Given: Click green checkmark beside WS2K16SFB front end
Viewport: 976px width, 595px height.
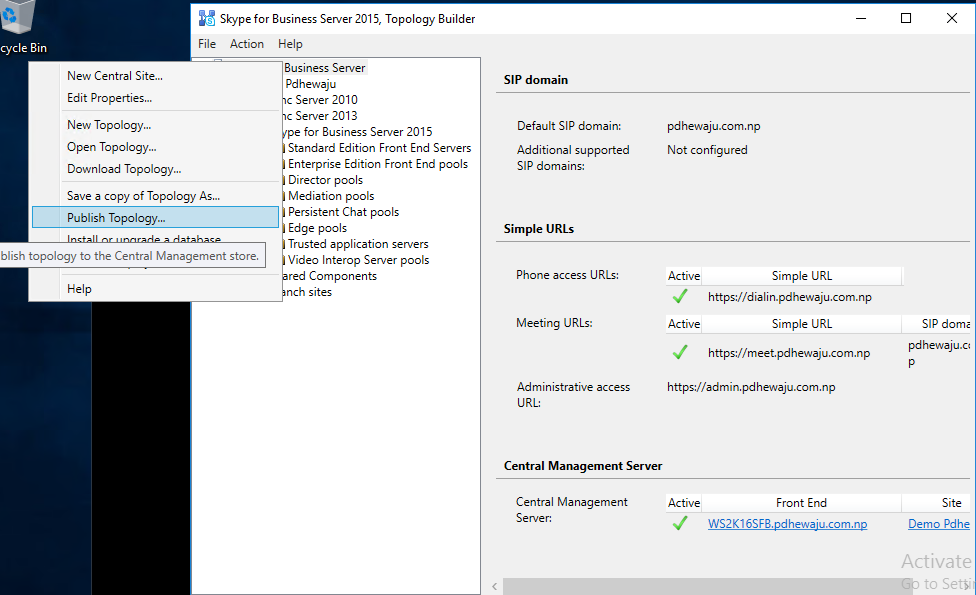Looking at the screenshot, I should pos(680,523).
